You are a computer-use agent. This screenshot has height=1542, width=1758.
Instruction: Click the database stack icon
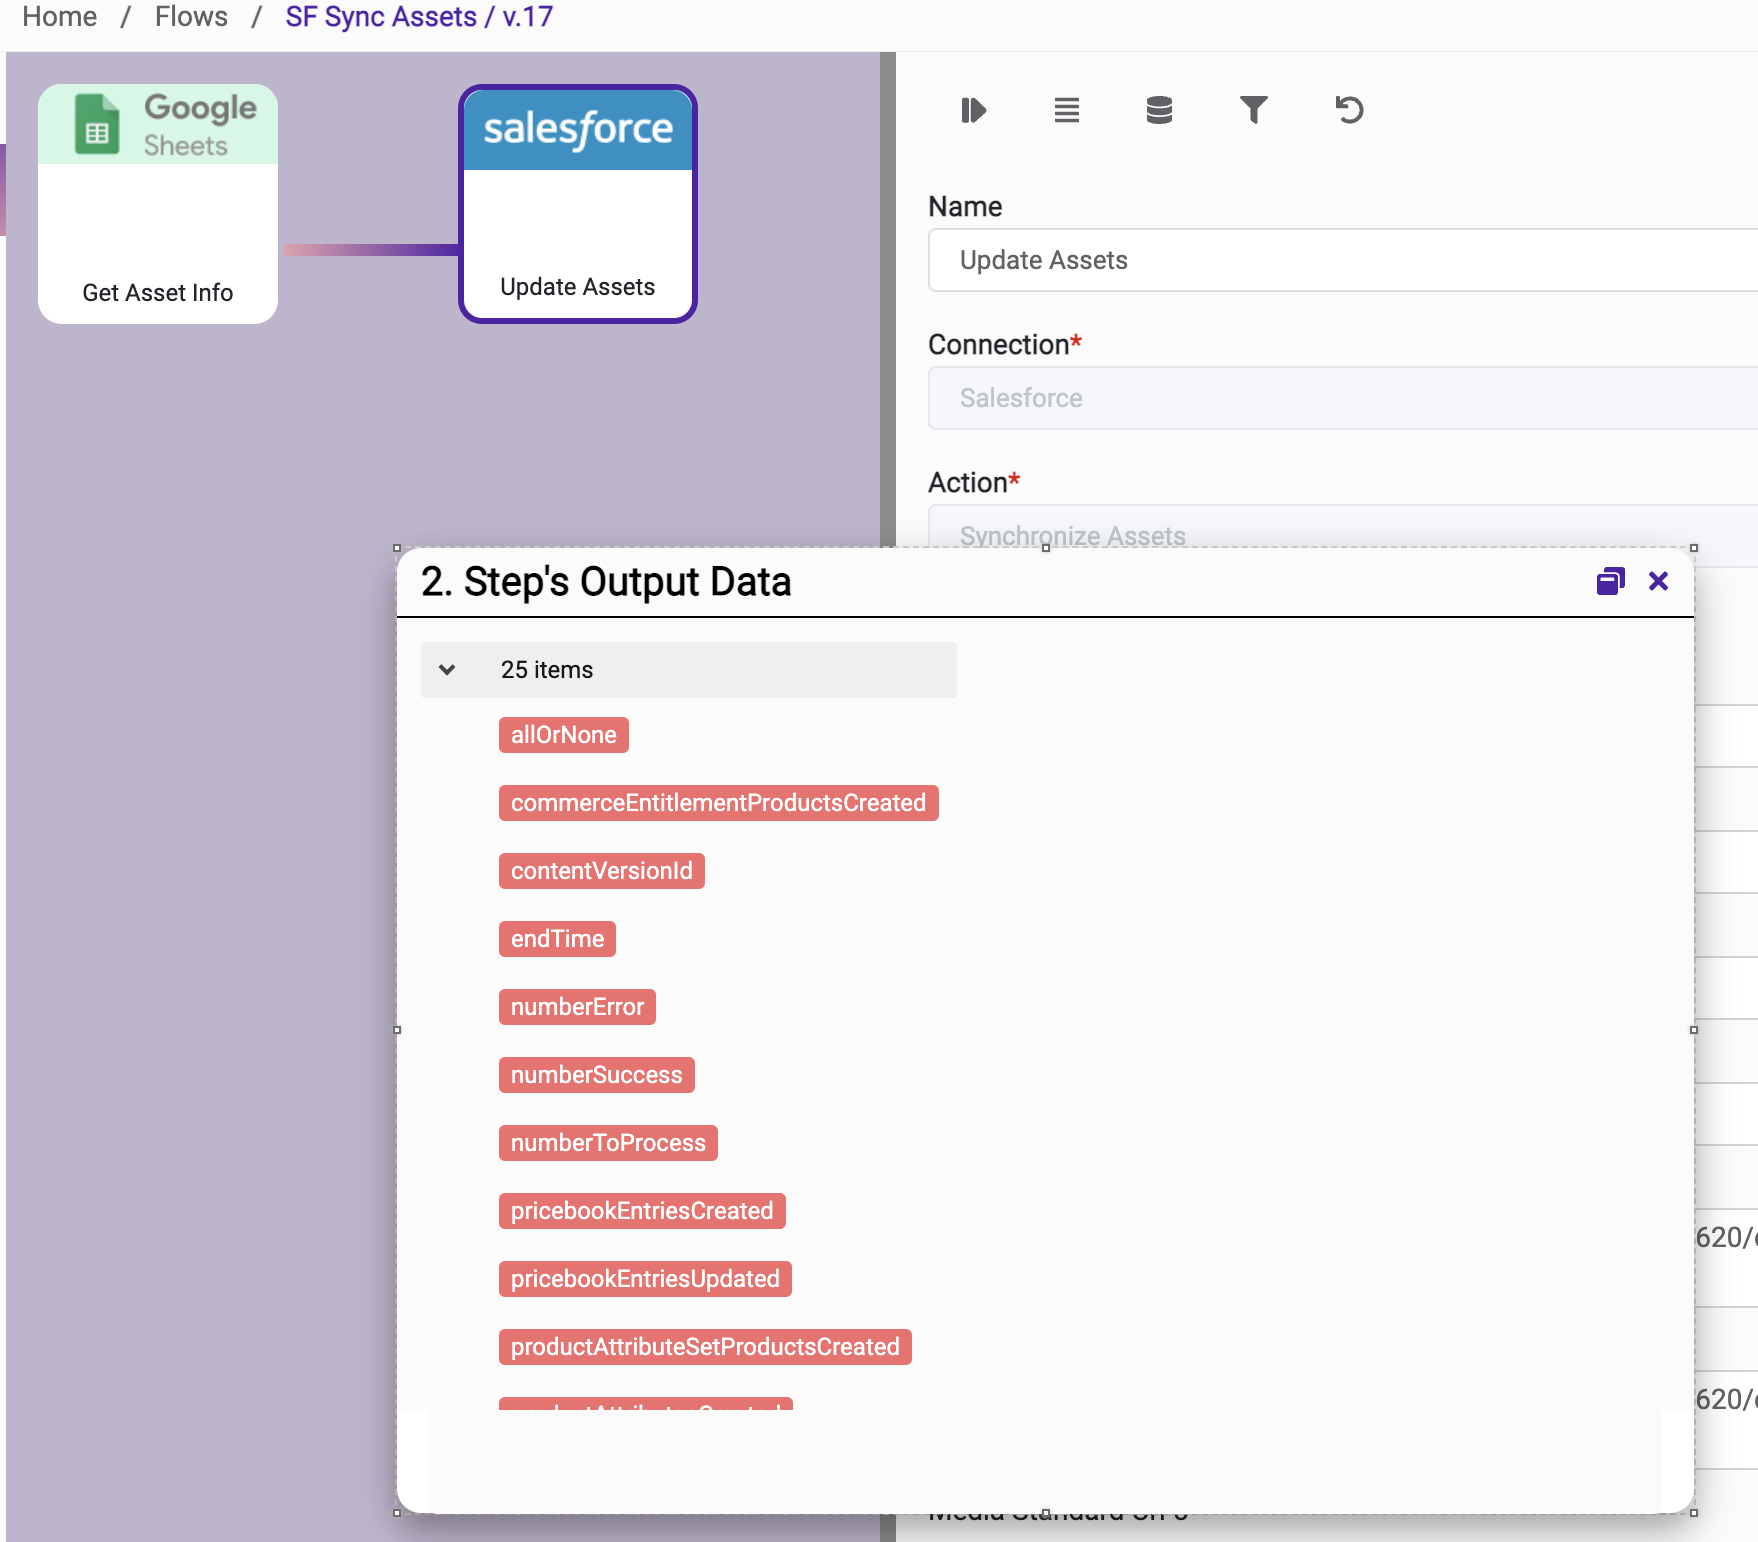click(x=1159, y=110)
